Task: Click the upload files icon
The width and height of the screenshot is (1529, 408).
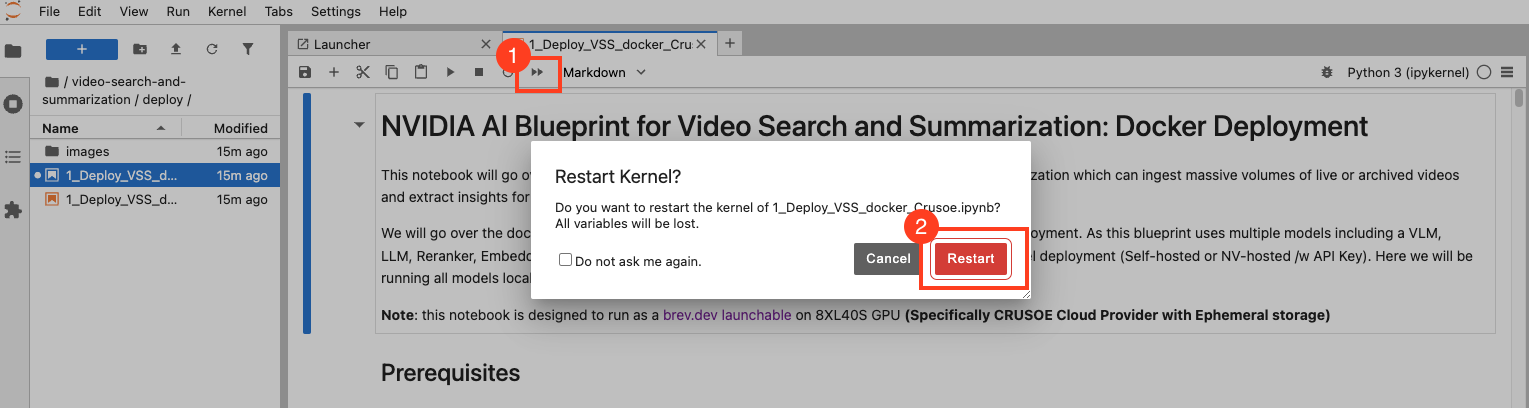Action: 176,49
